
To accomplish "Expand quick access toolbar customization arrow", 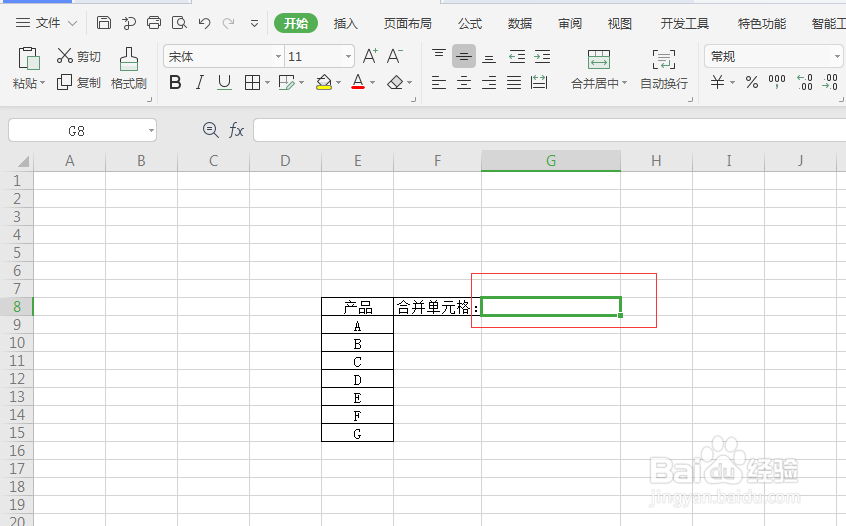I will click(x=254, y=23).
